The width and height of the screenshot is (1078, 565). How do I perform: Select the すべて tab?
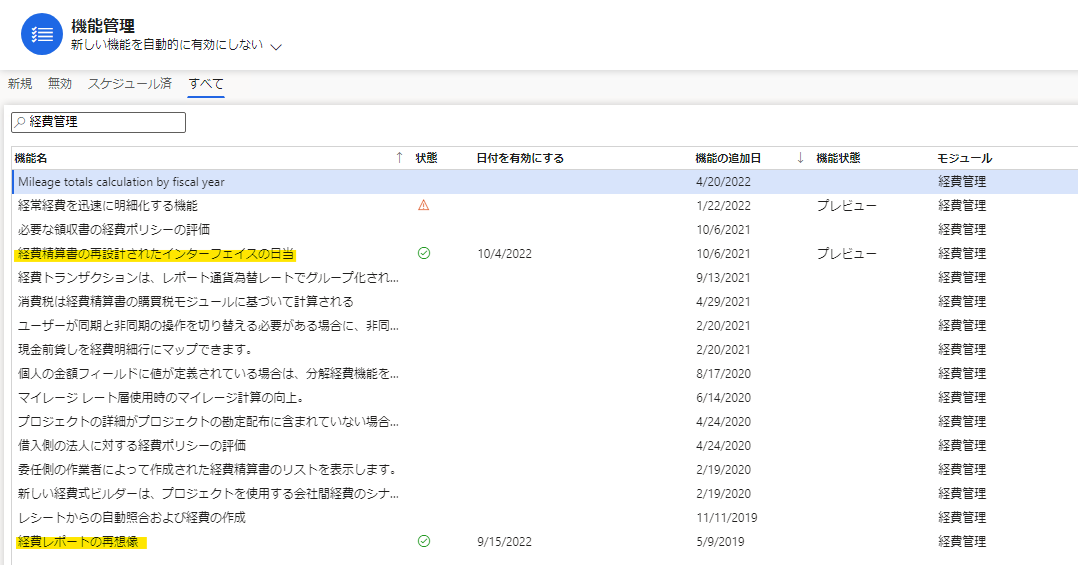(206, 83)
